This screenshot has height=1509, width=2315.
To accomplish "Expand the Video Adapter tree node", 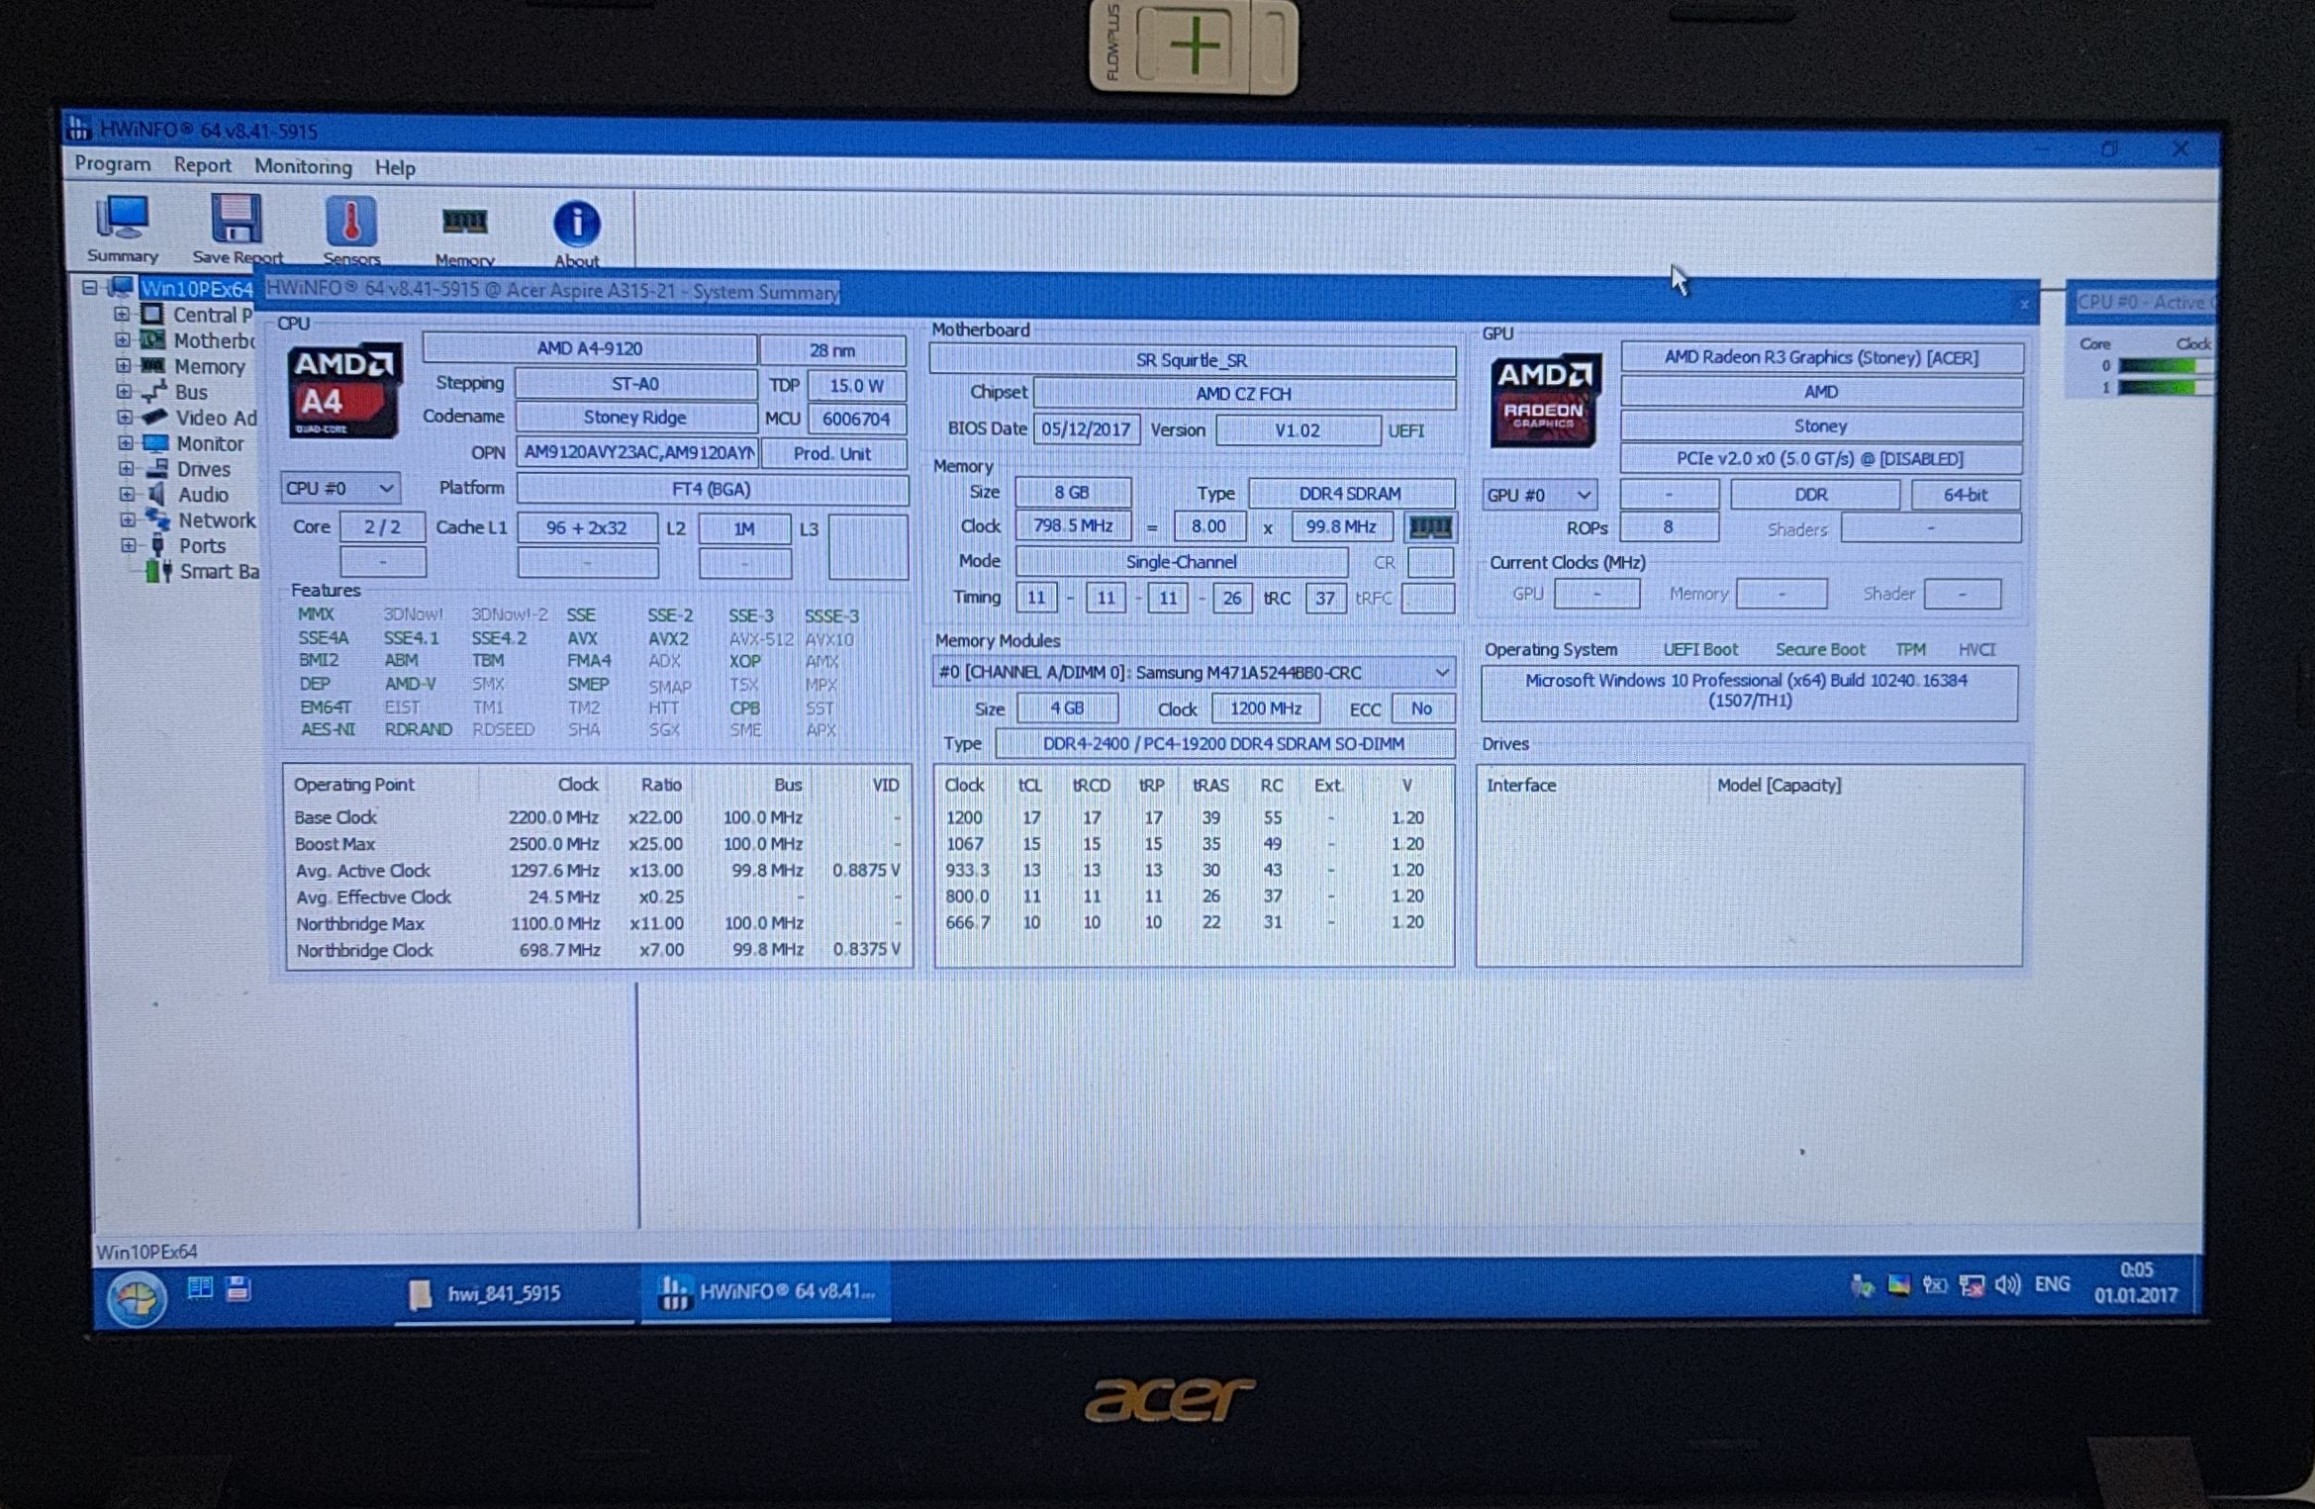I will tap(124, 417).
